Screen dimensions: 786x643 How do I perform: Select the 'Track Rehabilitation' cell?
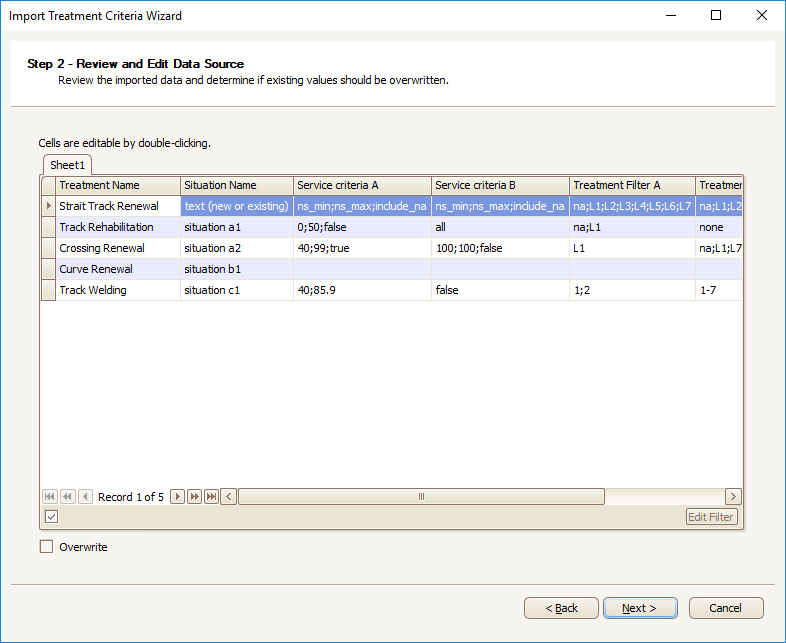118,227
